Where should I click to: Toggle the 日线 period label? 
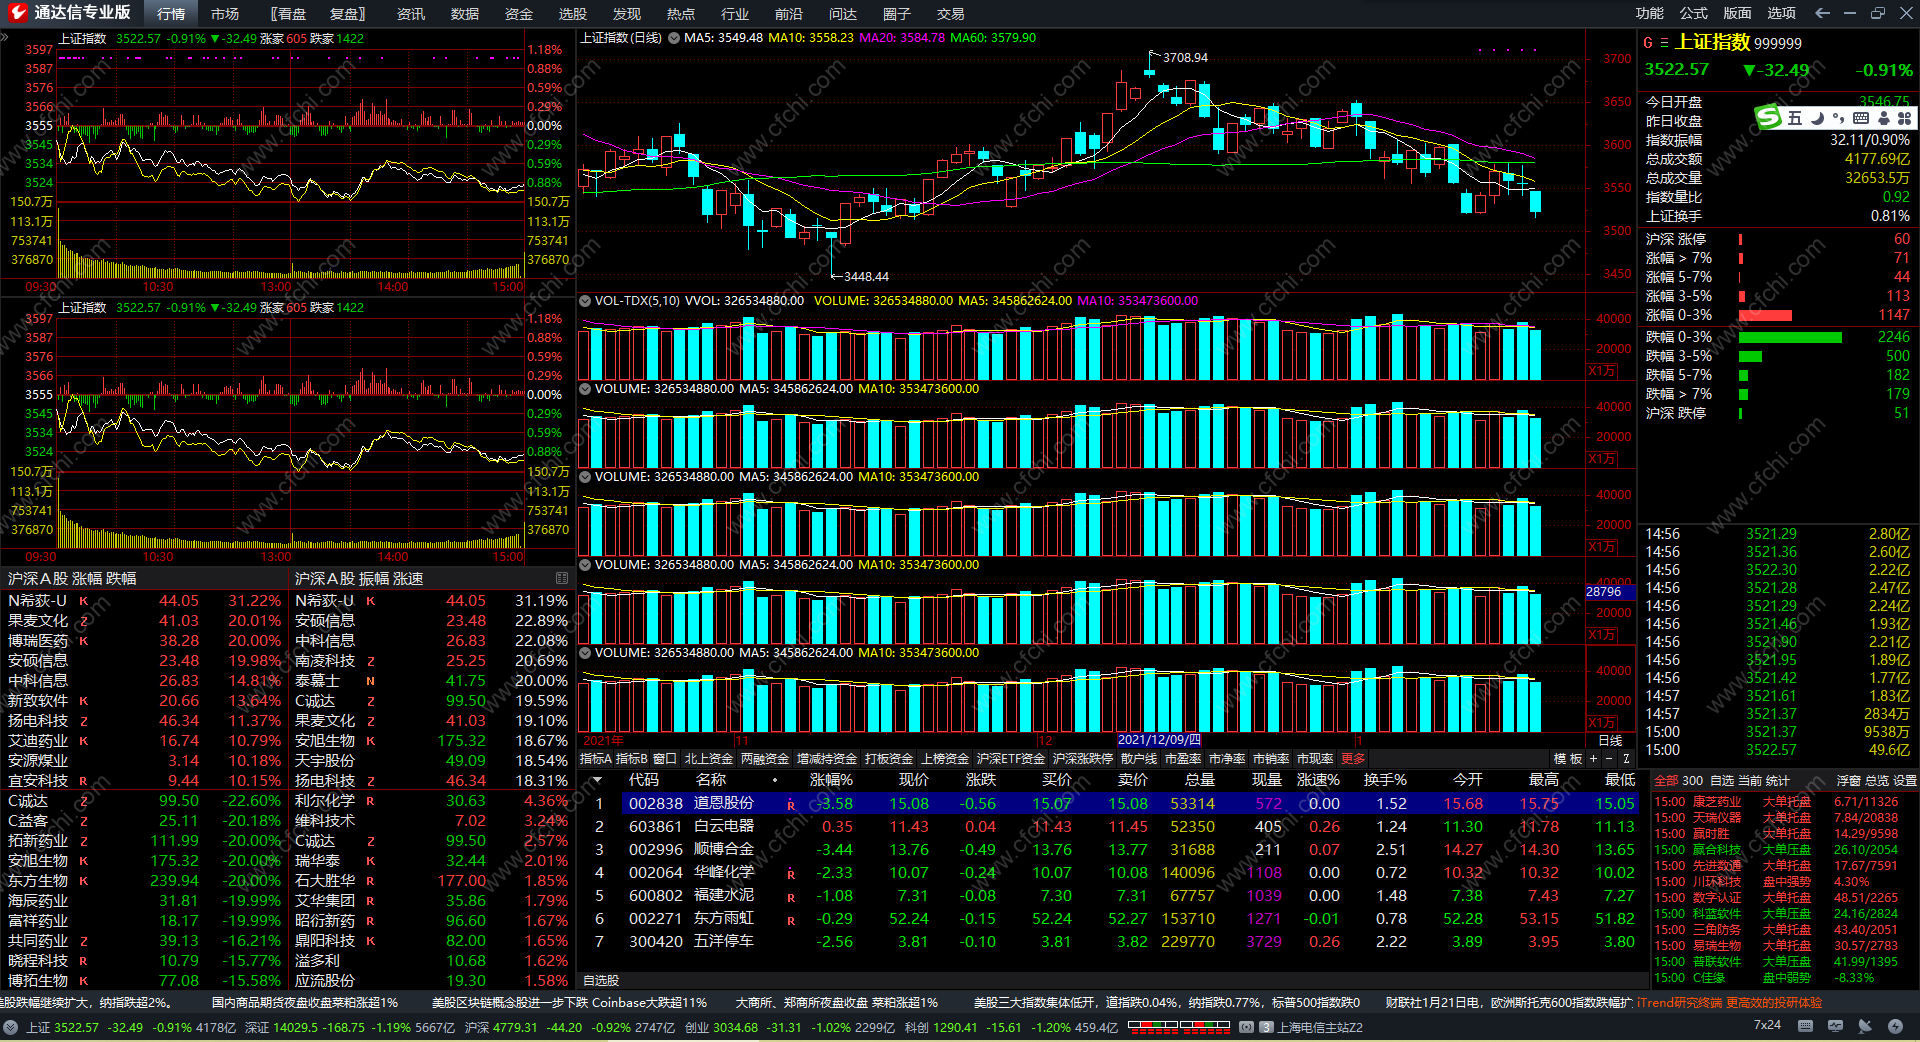[1610, 741]
